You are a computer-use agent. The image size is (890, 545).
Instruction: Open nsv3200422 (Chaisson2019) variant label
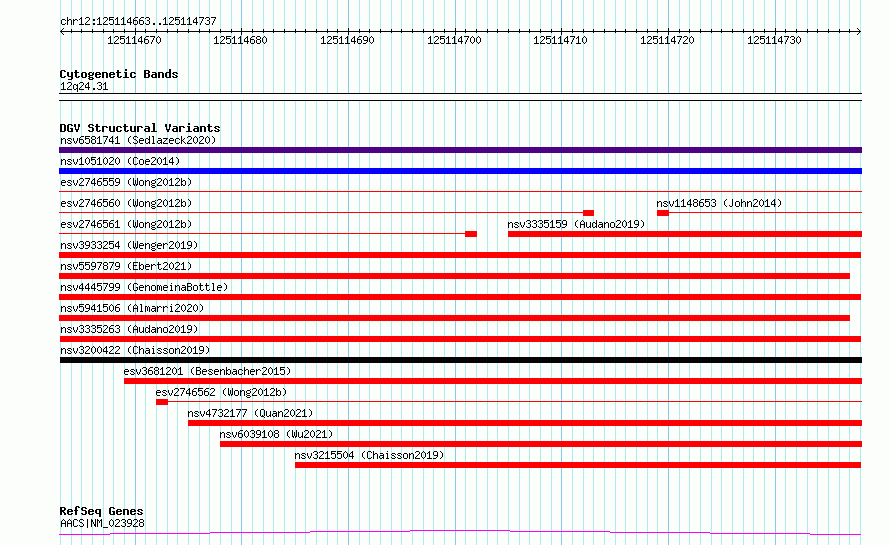point(135,350)
